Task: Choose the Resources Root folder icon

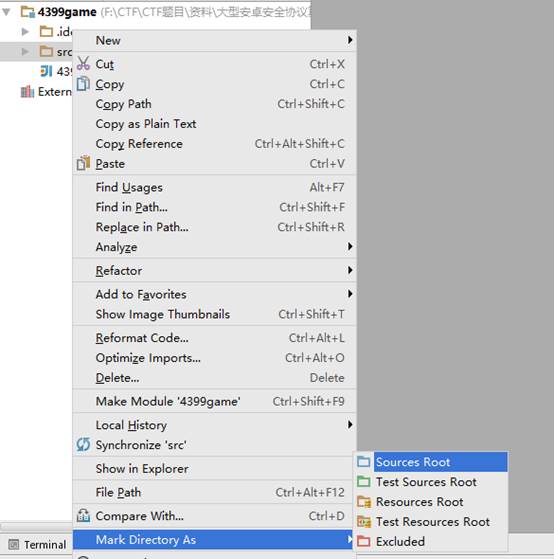Action: point(364,502)
